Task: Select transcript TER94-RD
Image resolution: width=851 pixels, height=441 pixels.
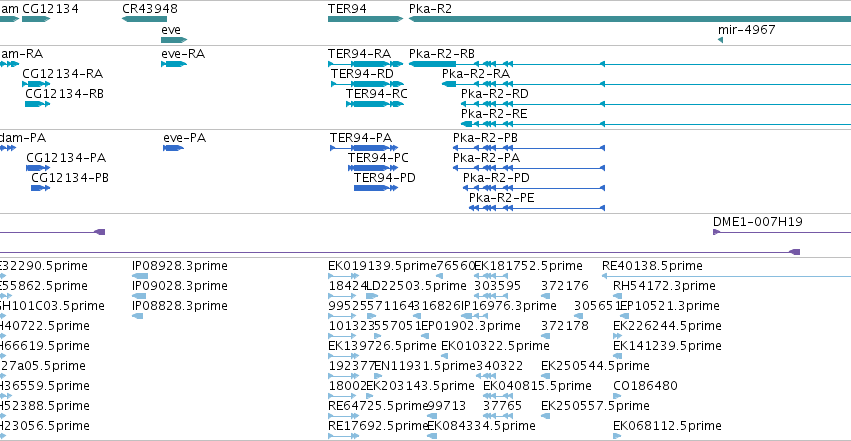Action: click(367, 84)
